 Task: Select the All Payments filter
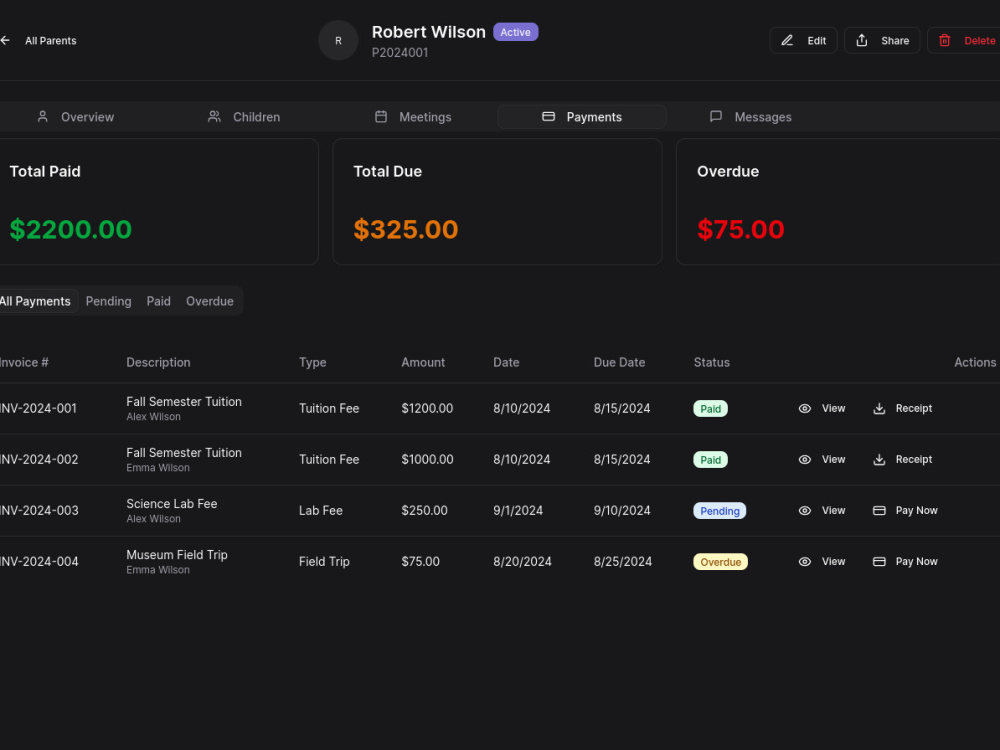(x=37, y=301)
